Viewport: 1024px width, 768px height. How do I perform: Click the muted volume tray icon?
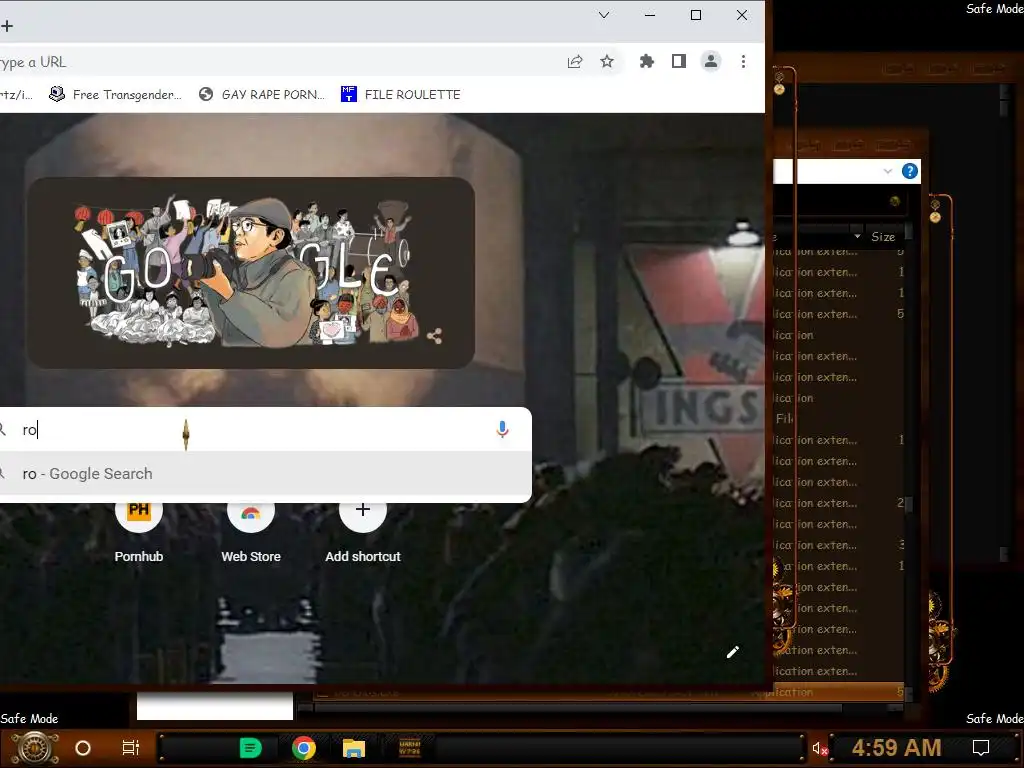coord(820,748)
